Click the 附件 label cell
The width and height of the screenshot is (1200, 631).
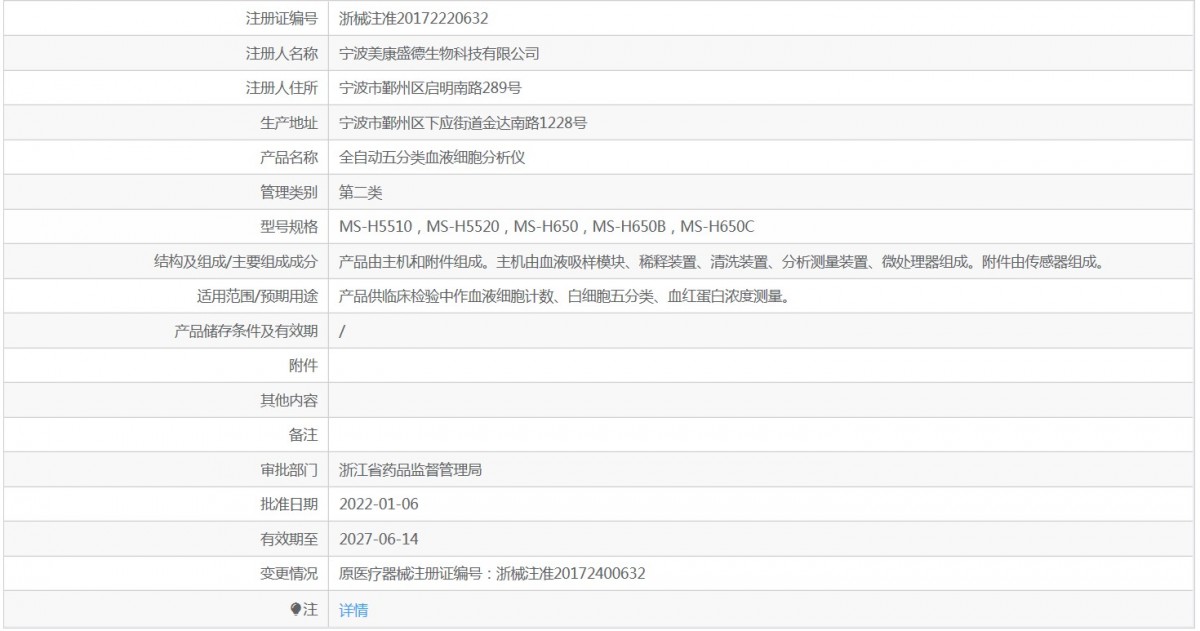point(165,366)
